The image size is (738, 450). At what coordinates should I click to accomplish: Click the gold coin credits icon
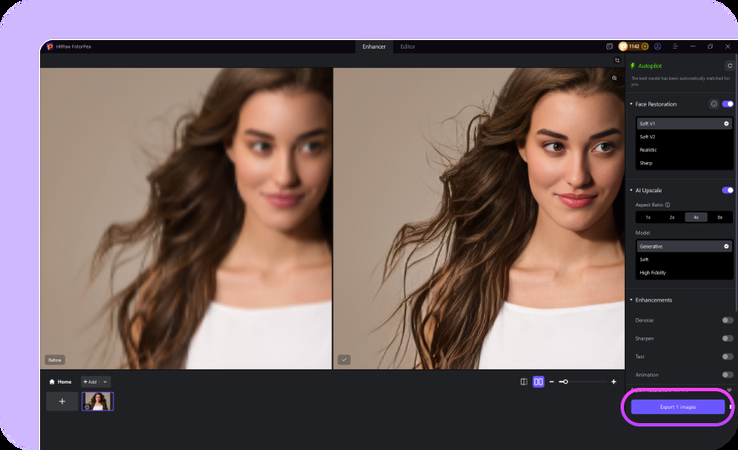click(x=623, y=47)
